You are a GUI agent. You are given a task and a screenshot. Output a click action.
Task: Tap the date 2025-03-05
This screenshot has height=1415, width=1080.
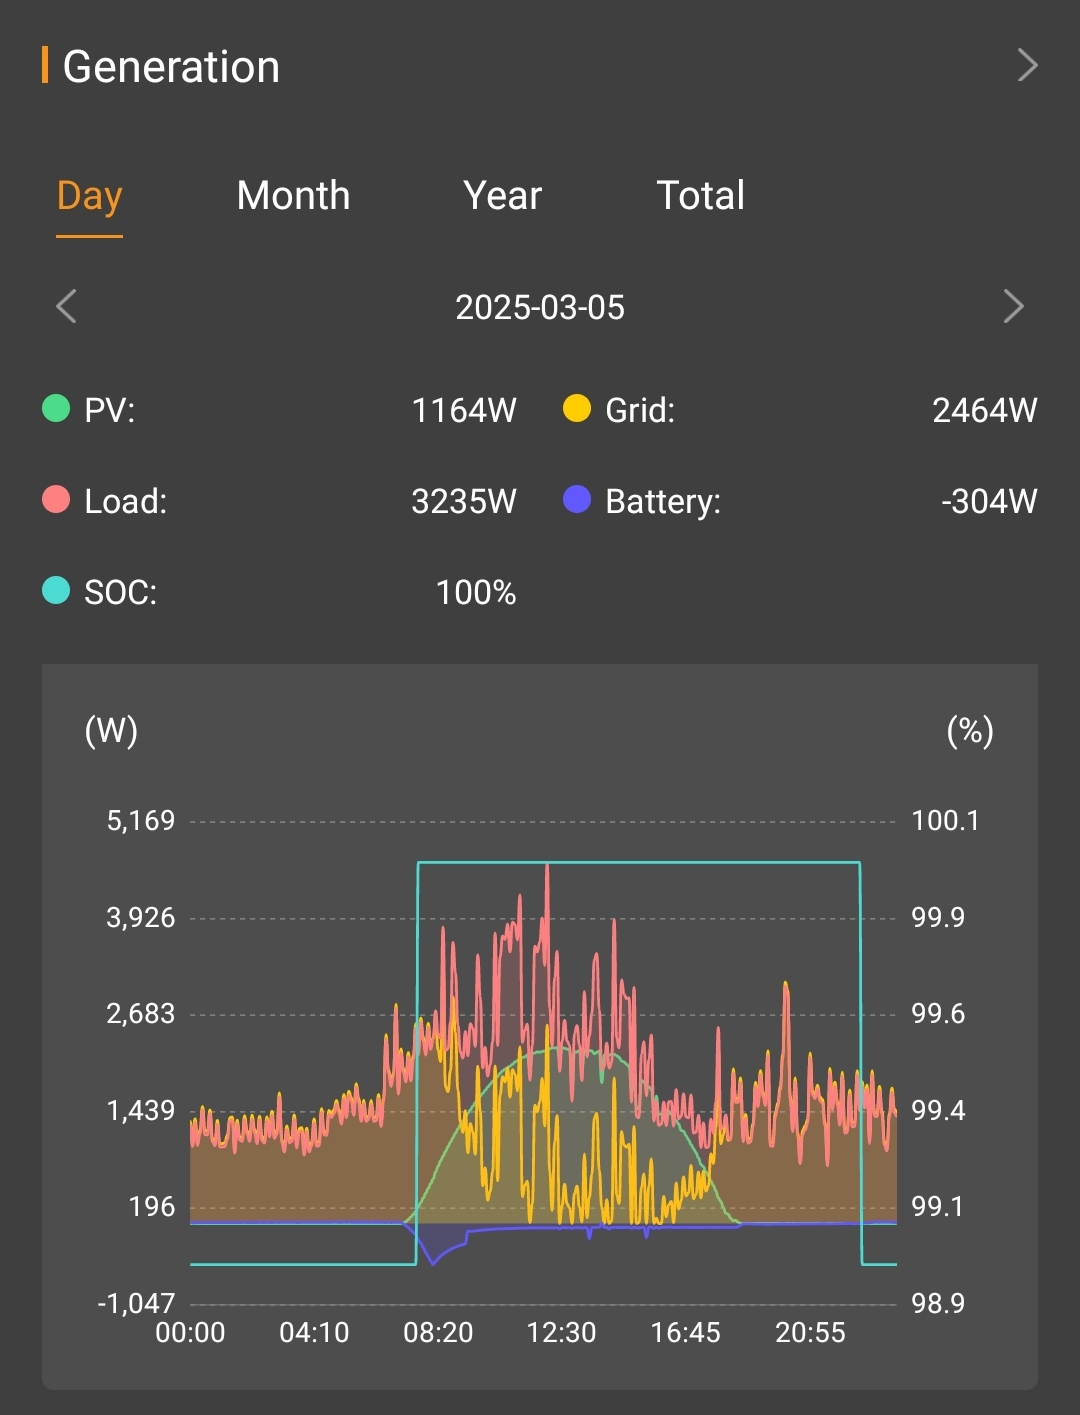tap(540, 307)
